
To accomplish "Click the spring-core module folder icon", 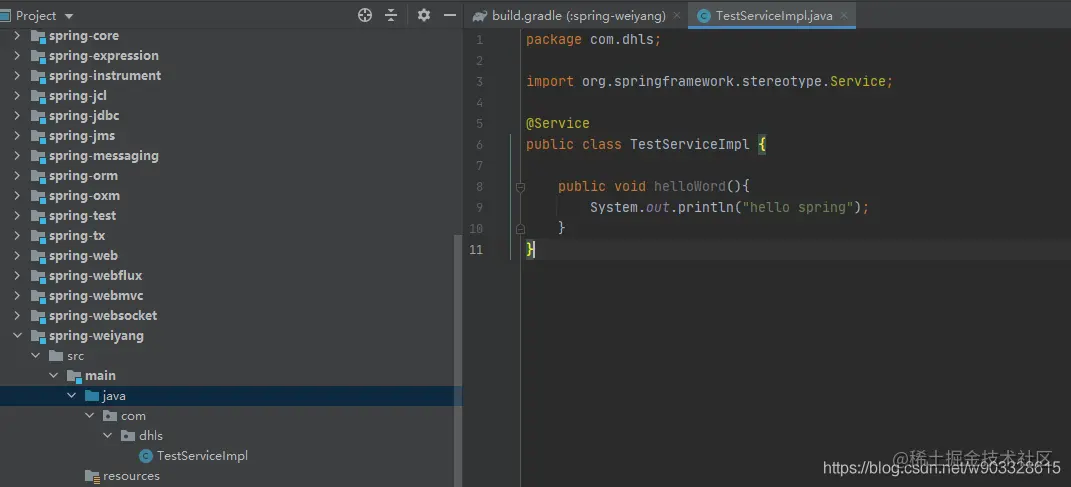I will [38, 36].
